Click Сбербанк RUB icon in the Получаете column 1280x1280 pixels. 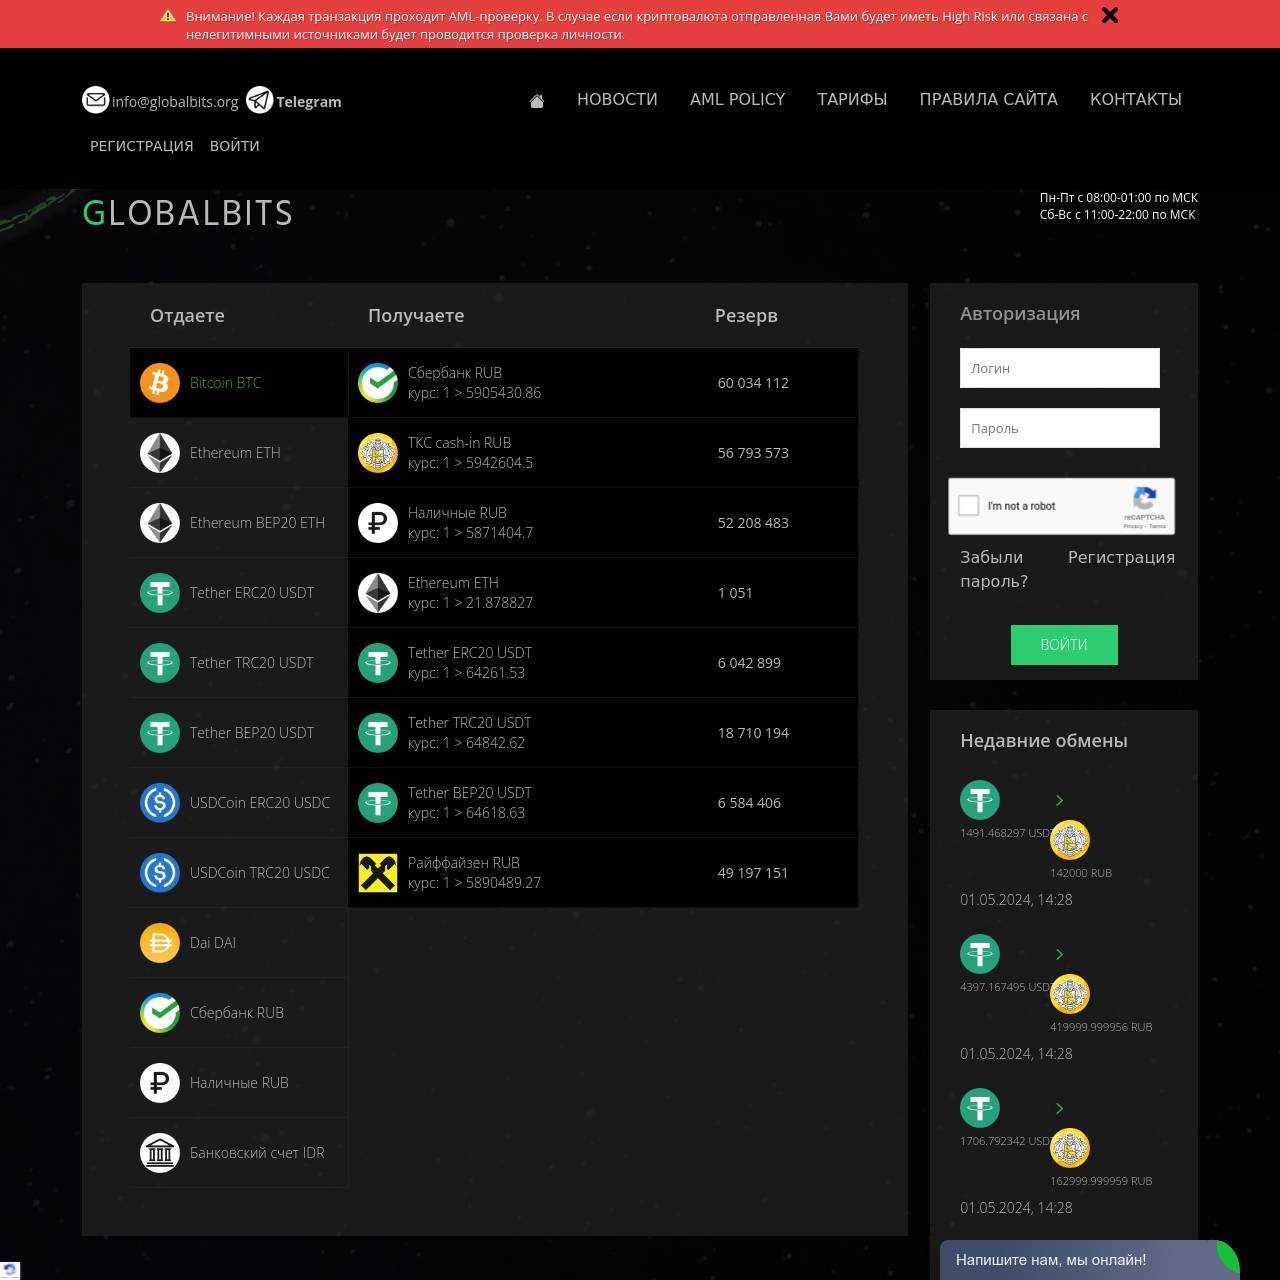pyautogui.click(x=378, y=383)
